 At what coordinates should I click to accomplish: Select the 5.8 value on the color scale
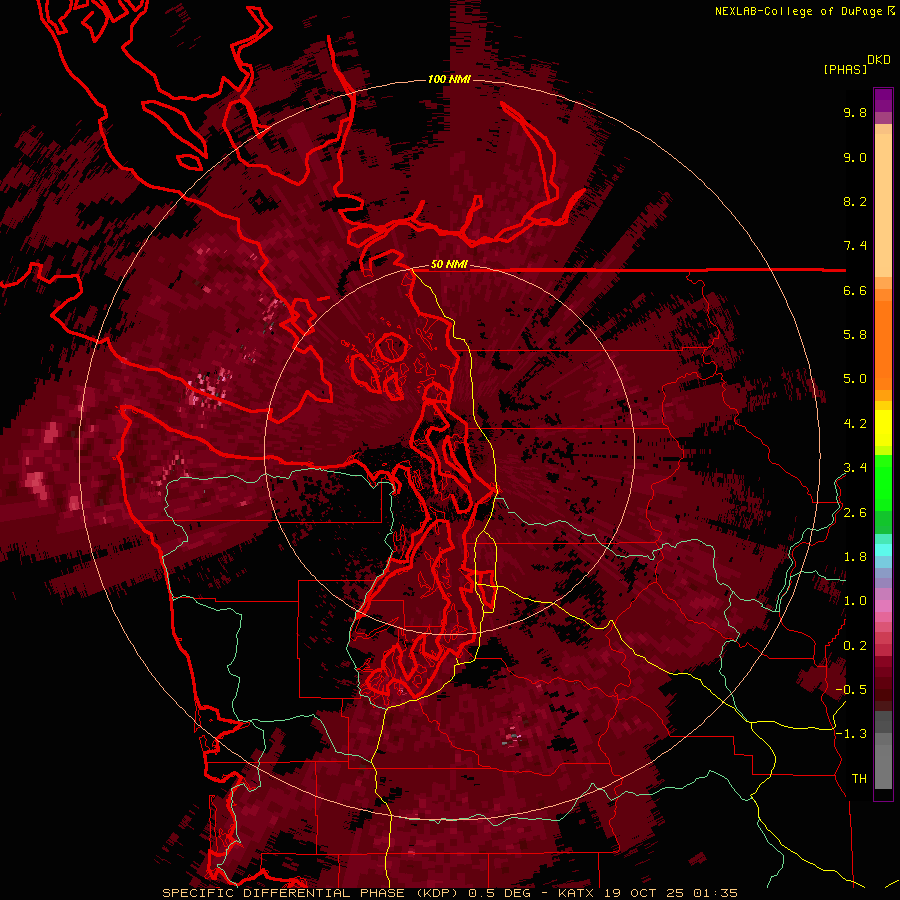click(855, 335)
